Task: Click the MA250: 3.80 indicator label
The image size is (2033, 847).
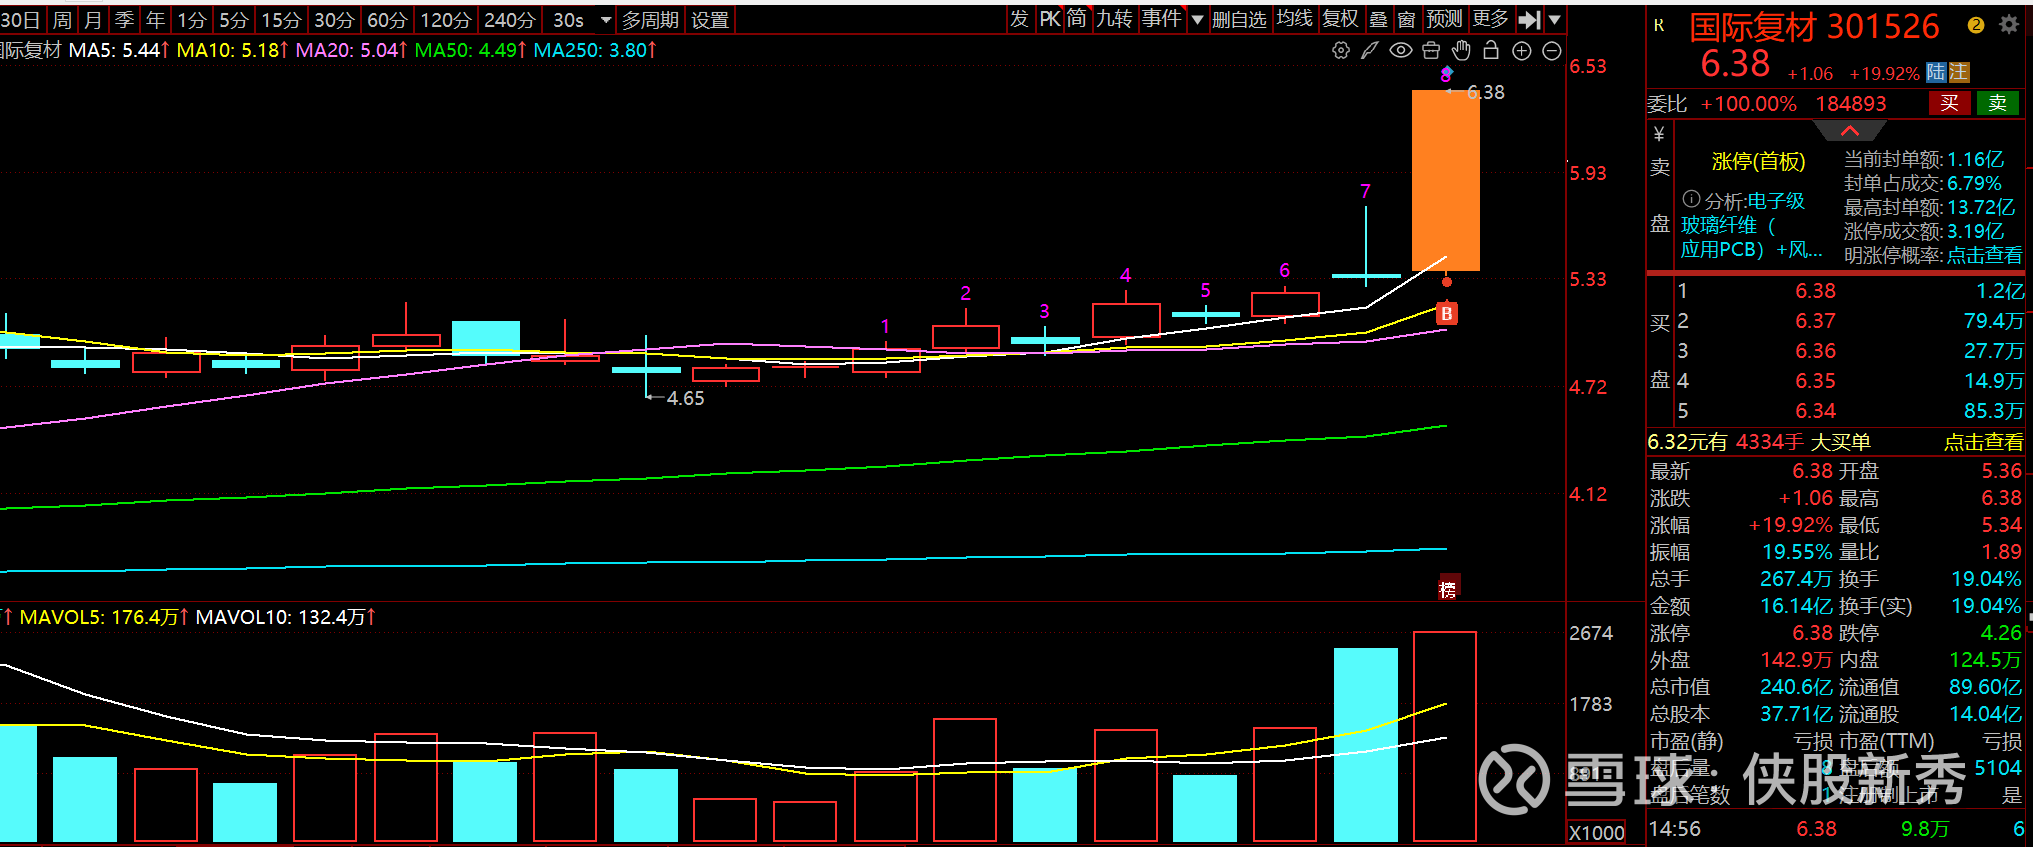Action: tap(595, 50)
